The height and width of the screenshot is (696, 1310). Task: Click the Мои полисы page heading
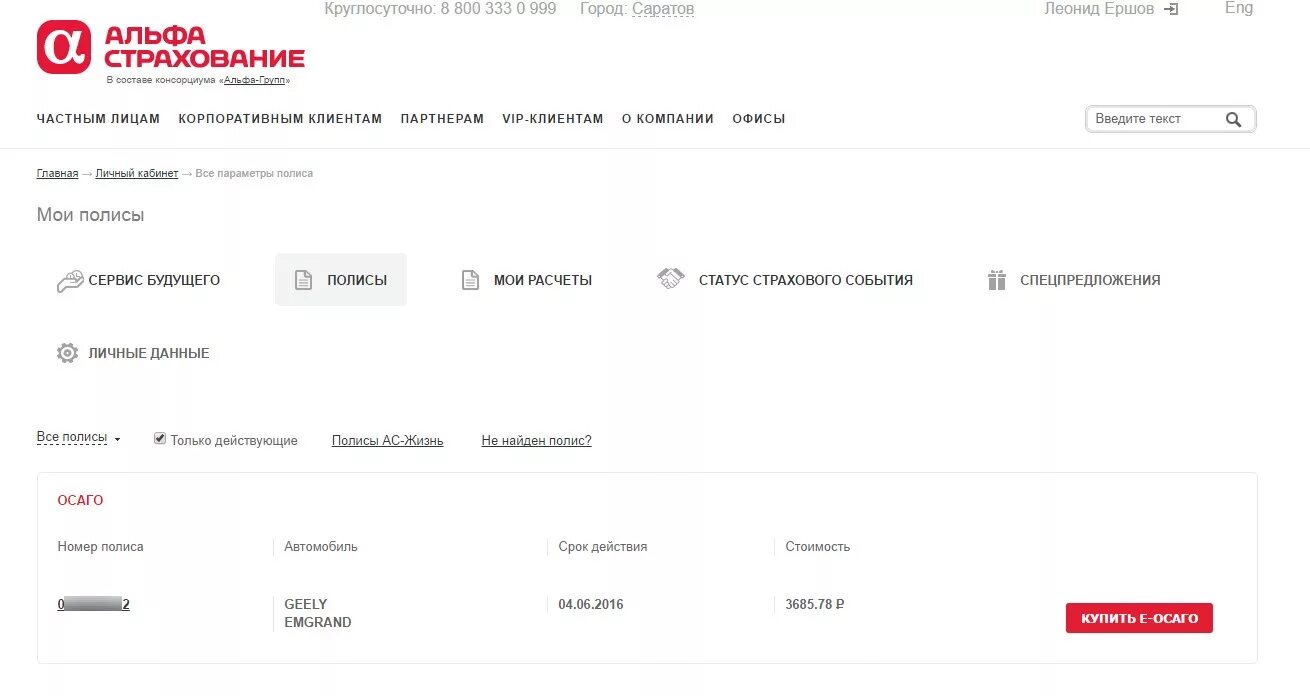tap(90, 215)
